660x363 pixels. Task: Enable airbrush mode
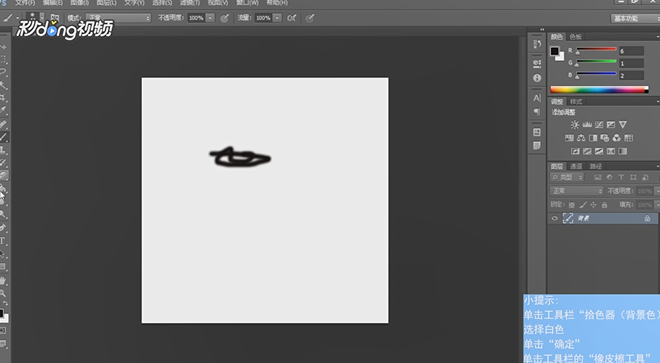coord(292,18)
